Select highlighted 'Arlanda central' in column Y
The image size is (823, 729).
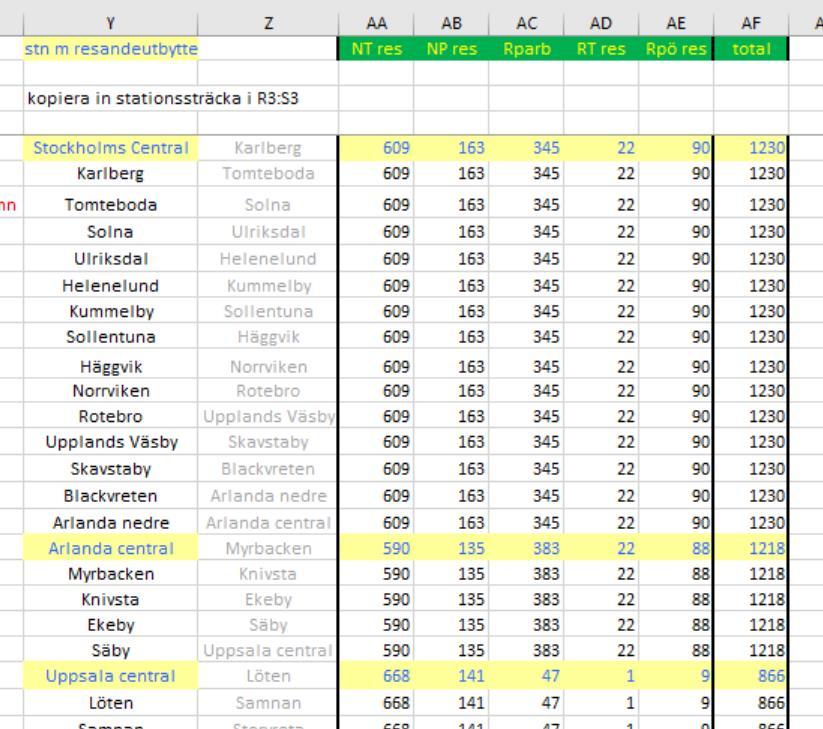110,548
